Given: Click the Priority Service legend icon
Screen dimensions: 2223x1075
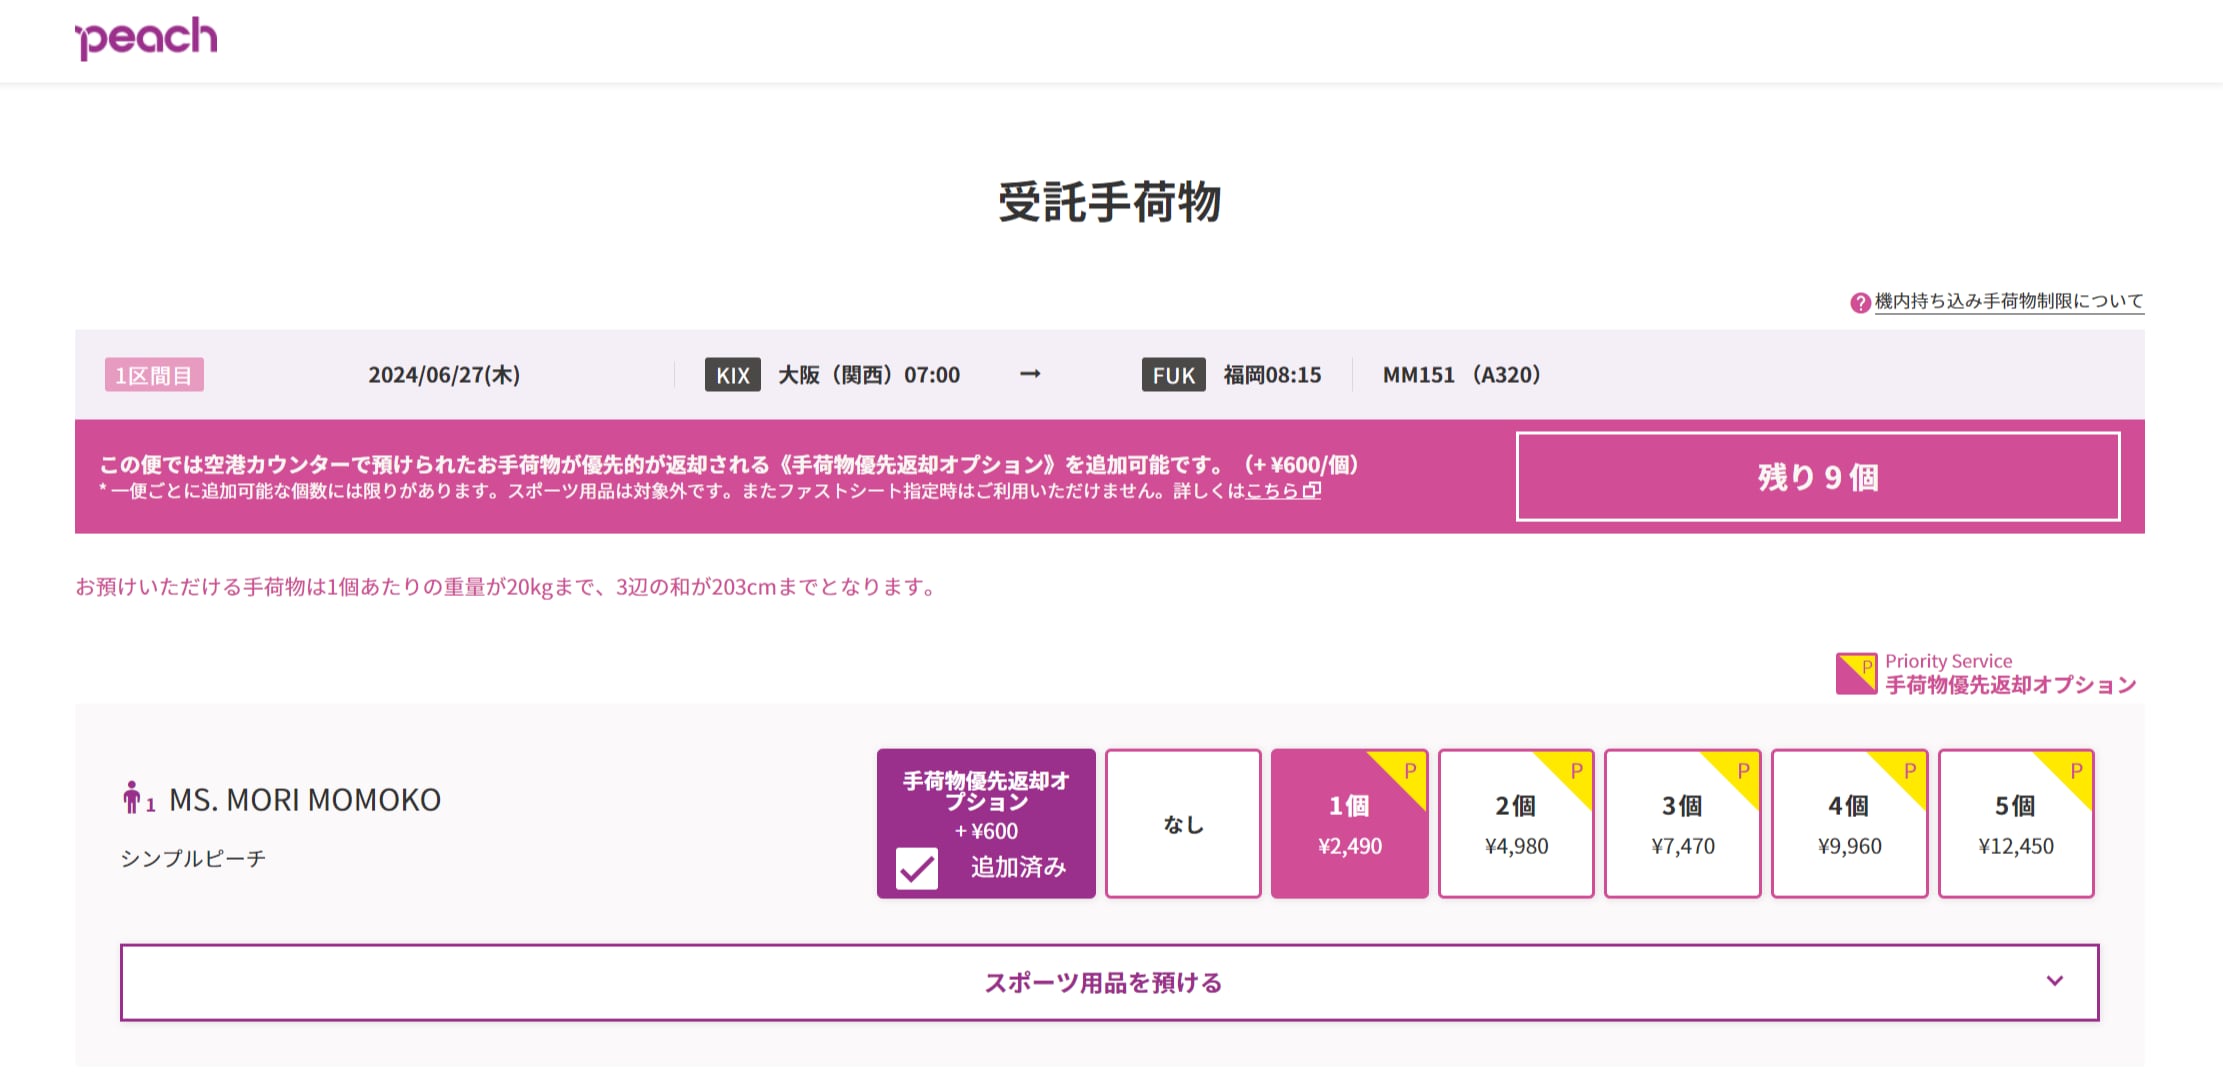Looking at the screenshot, I should pyautogui.click(x=1856, y=673).
